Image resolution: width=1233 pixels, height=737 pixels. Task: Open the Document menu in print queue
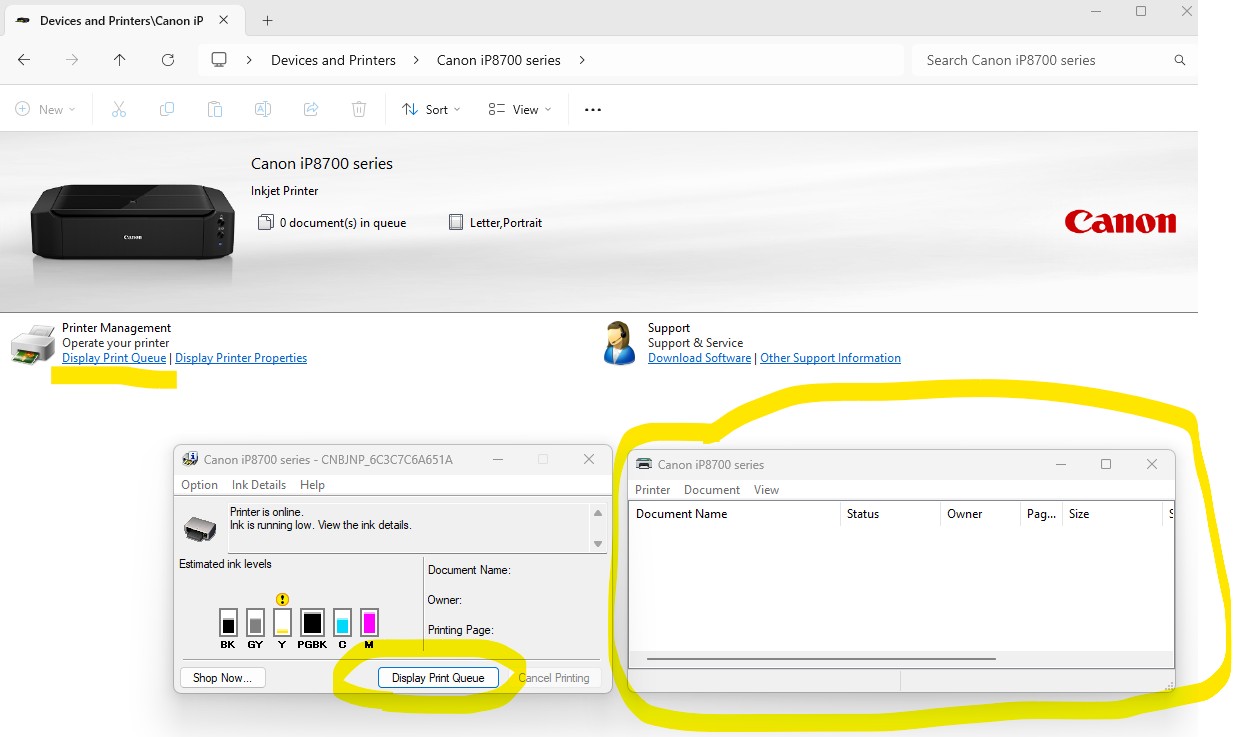coord(711,490)
